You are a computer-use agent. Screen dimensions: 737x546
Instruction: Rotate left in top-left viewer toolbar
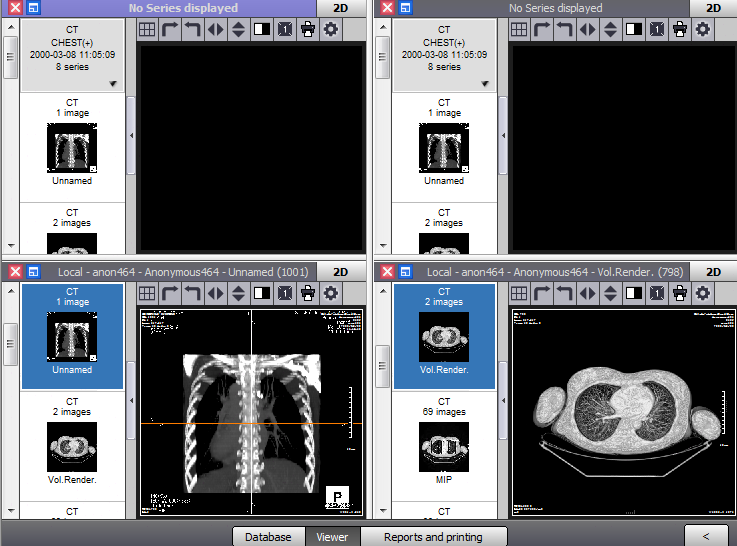193,30
